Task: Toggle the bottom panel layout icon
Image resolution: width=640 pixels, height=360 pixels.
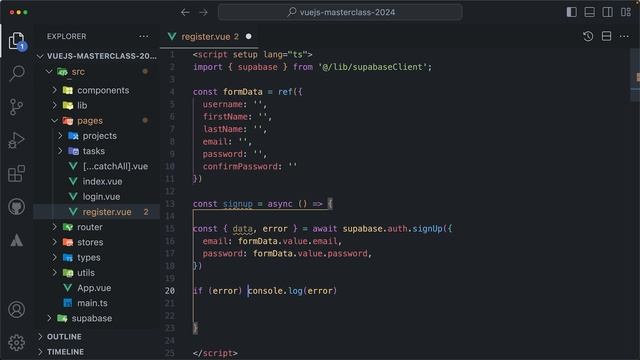Action: [x=589, y=12]
